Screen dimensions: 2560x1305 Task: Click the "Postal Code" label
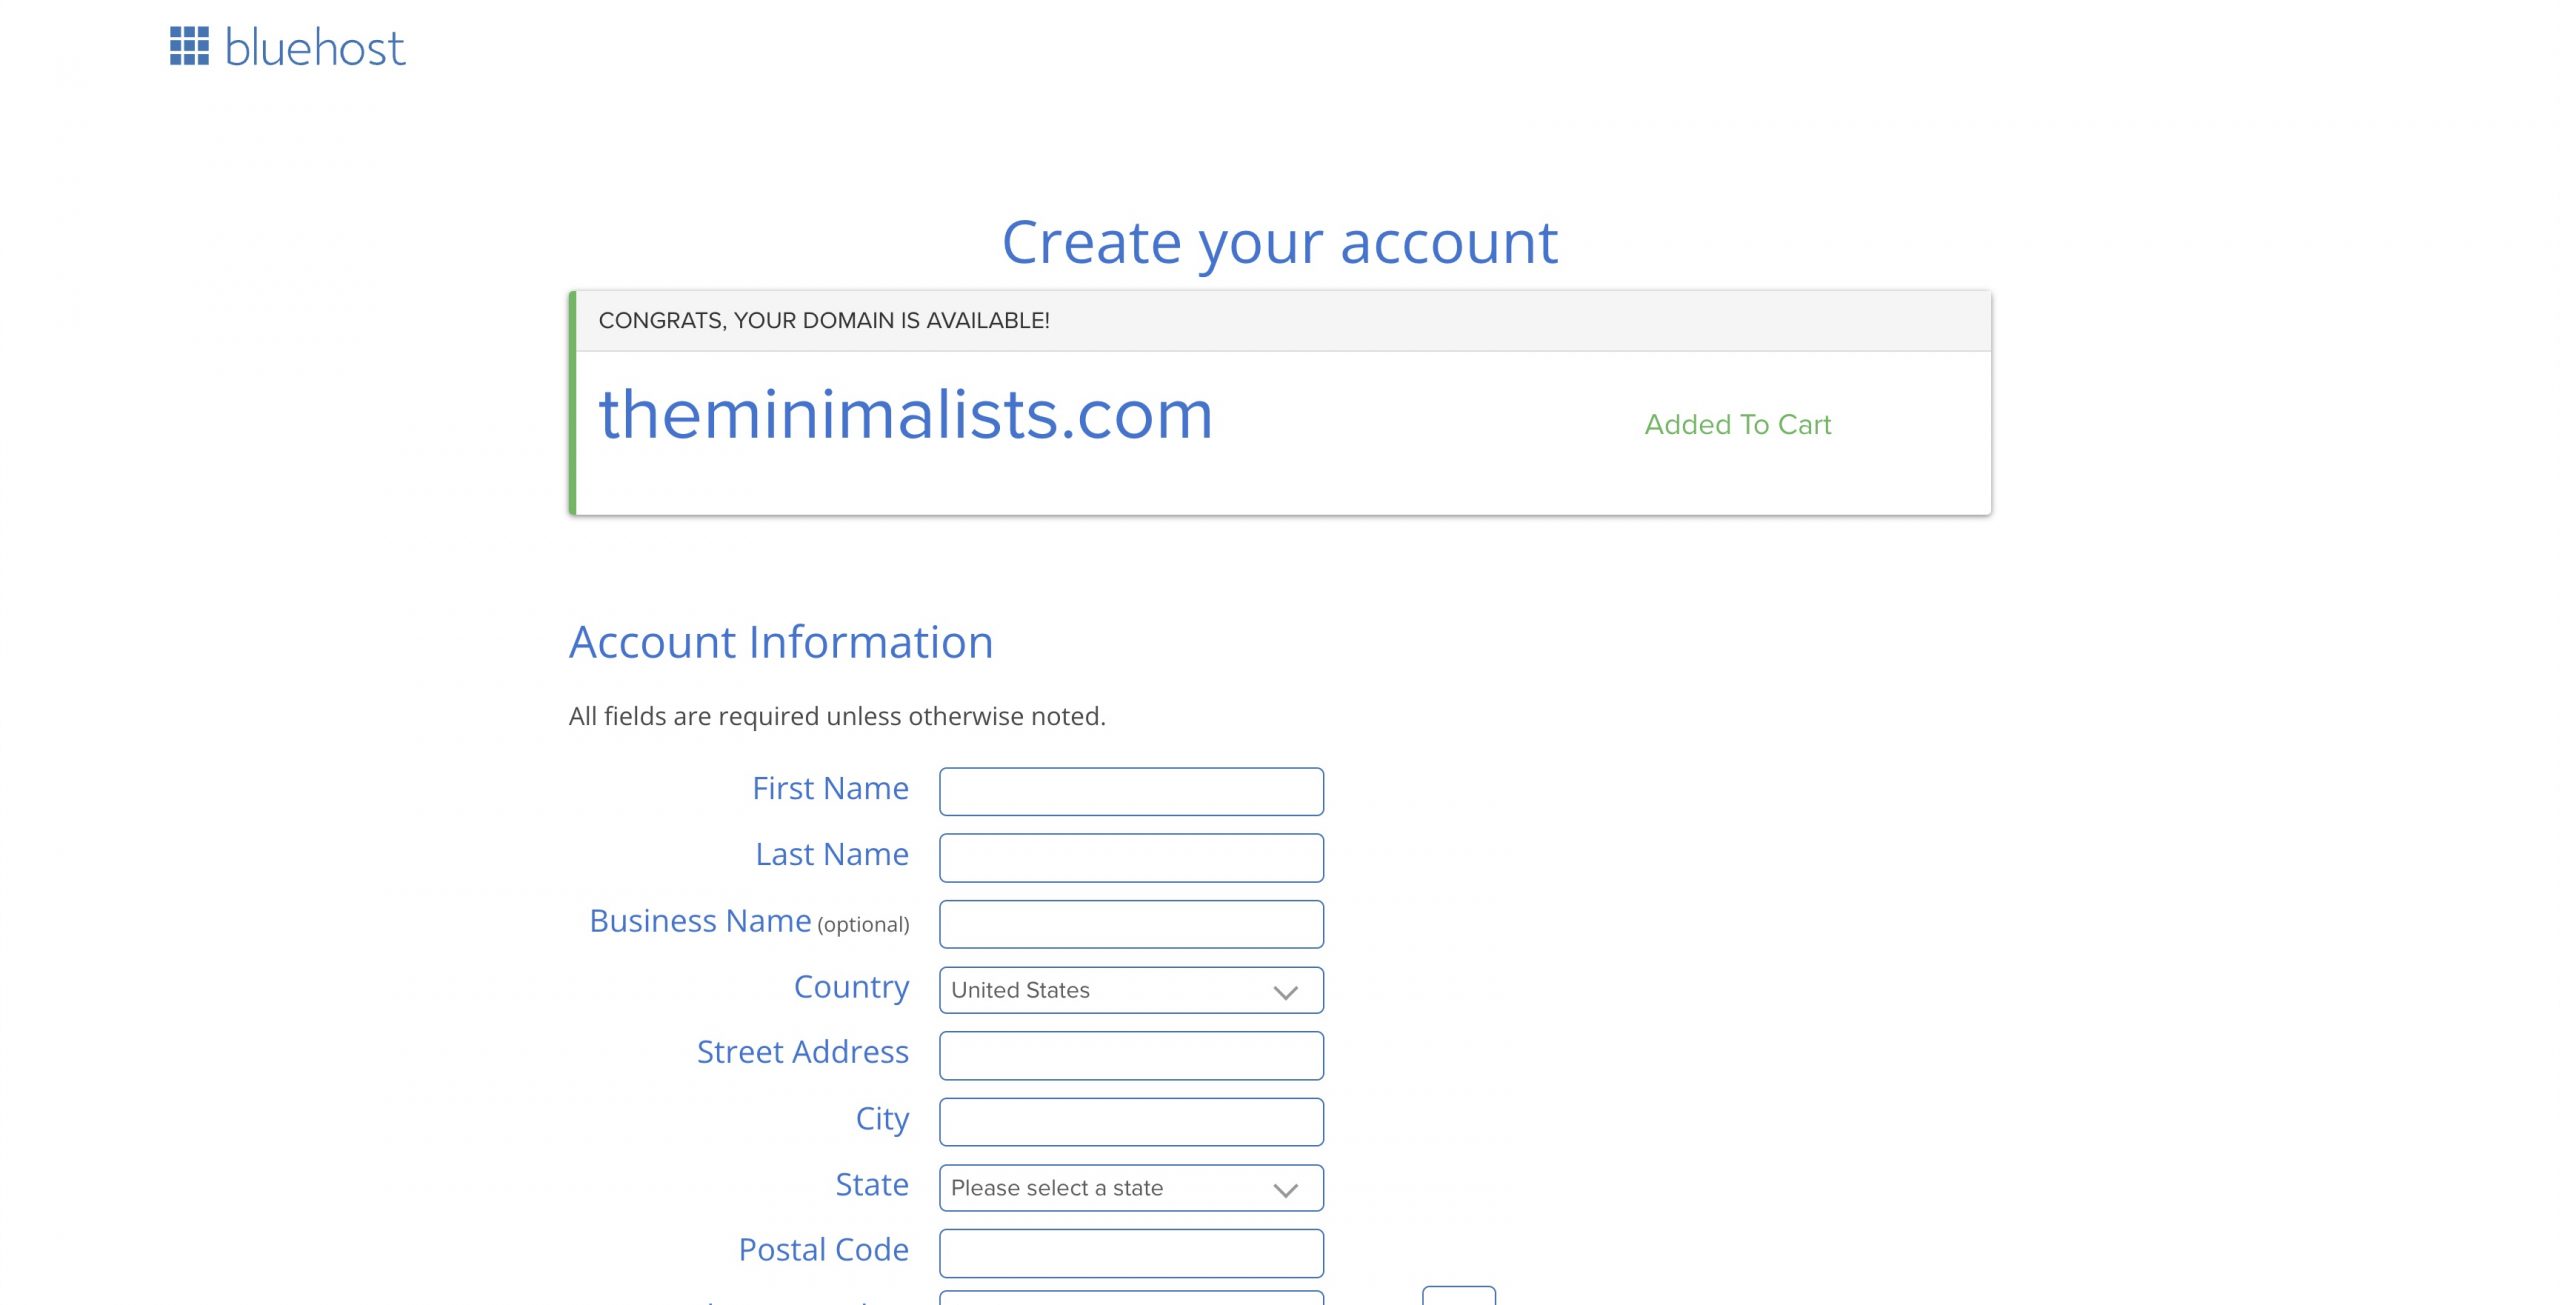(x=823, y=1250)
